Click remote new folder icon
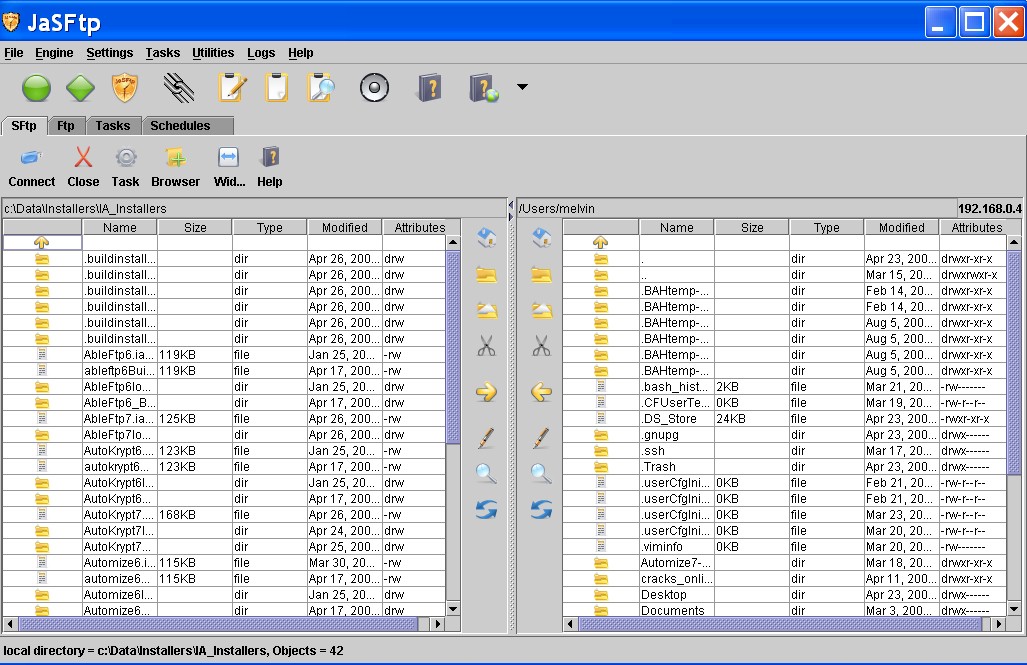This screenshot has height=665, width=1027. click(x=541, y=274)
